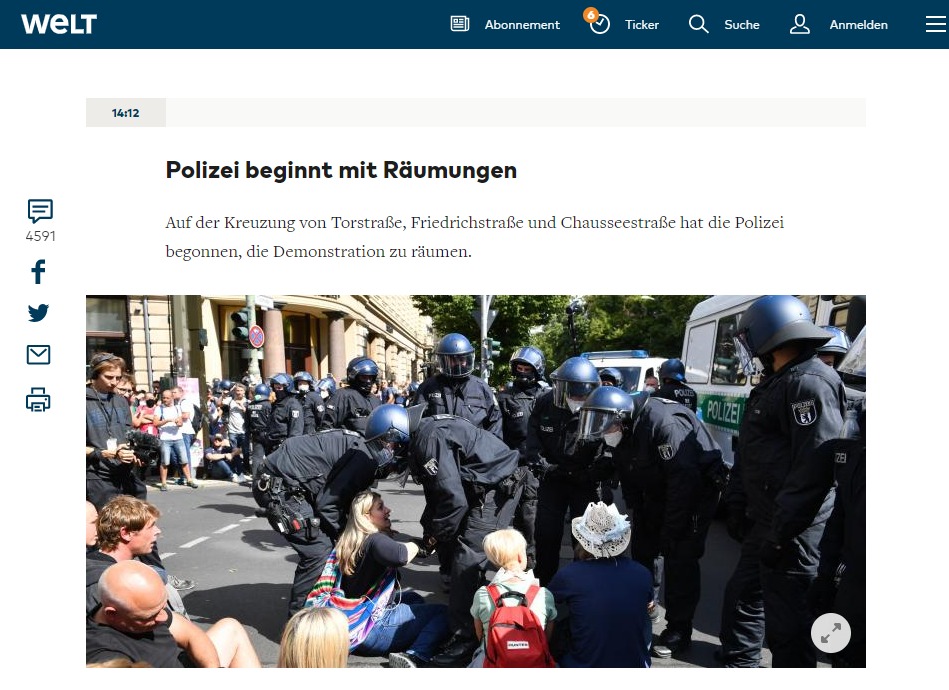Viewport: 949px width, 690px height.
Task: Select the Abonnement menu item
Action: pos(522,25)
